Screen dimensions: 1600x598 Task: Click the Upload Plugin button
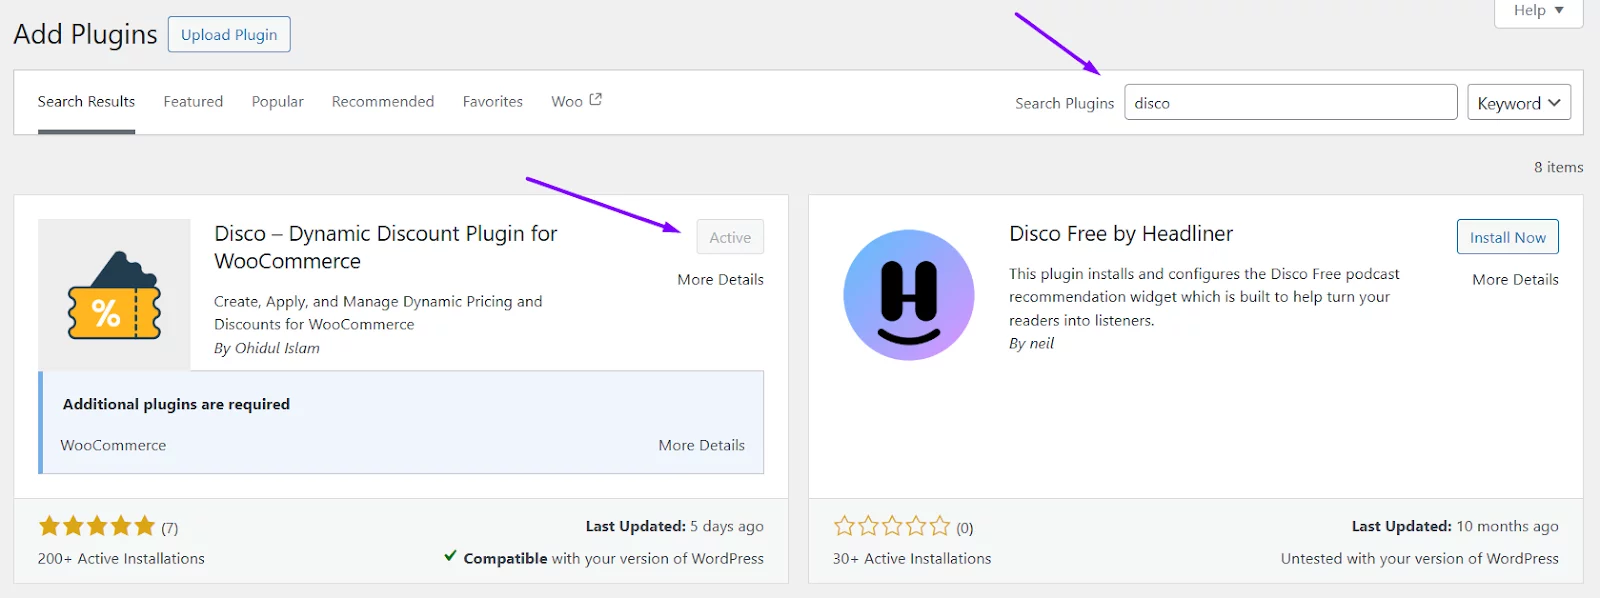(x=229, y=34)
